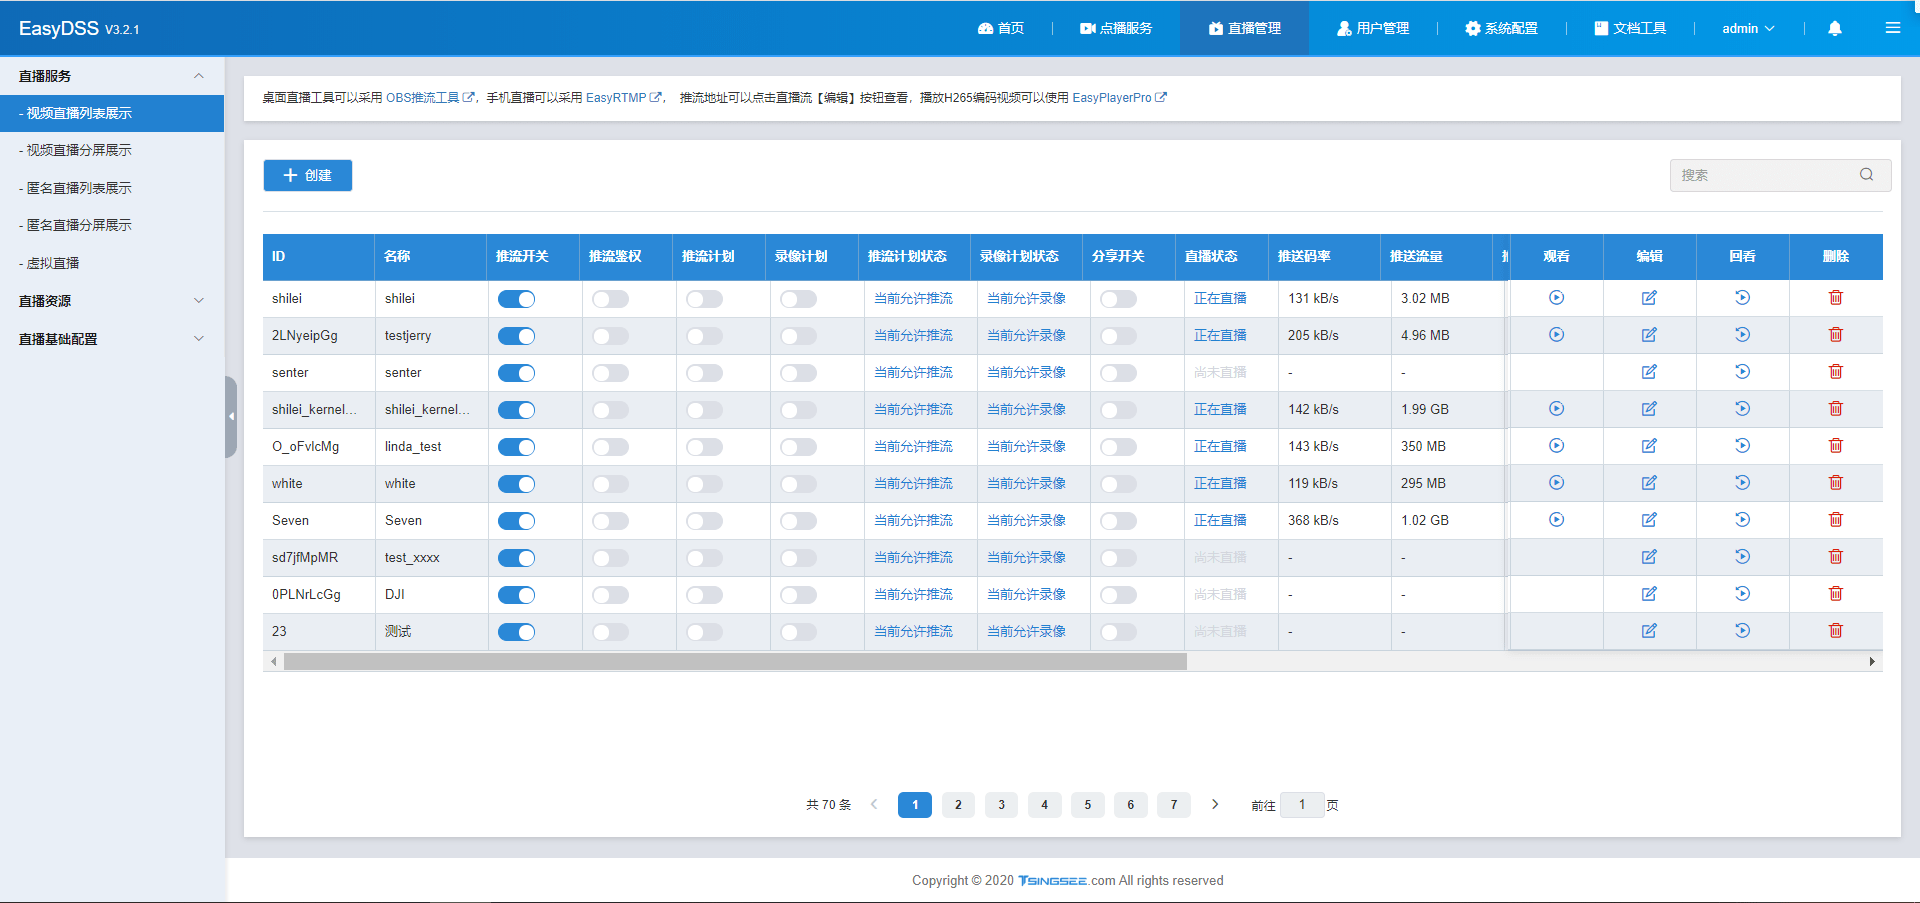Expand the 直播基础配置 sidebar section

click(112, 339)
